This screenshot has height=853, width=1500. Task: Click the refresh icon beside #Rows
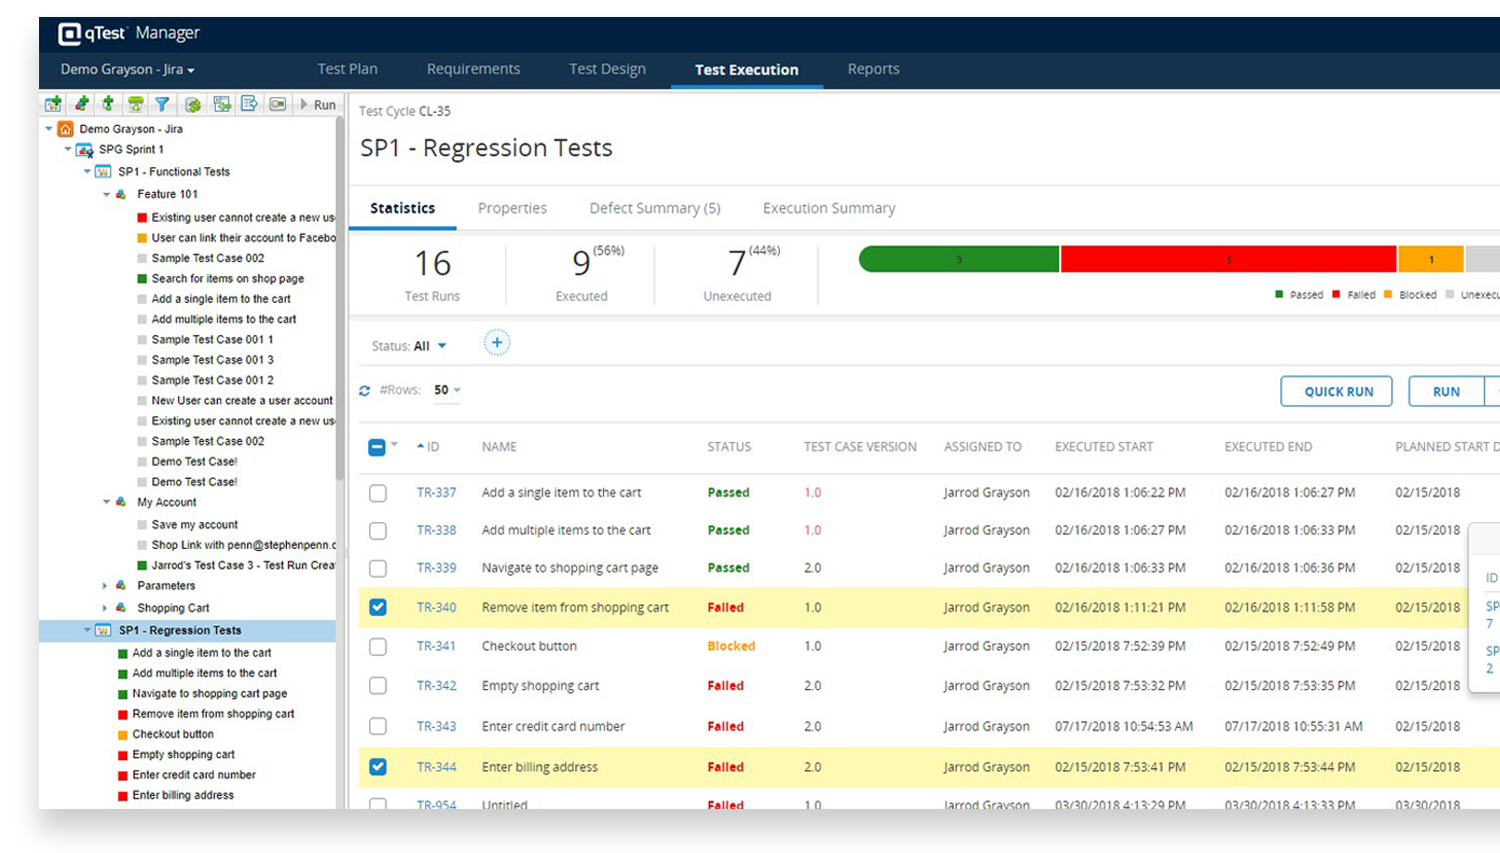[365, 391]
